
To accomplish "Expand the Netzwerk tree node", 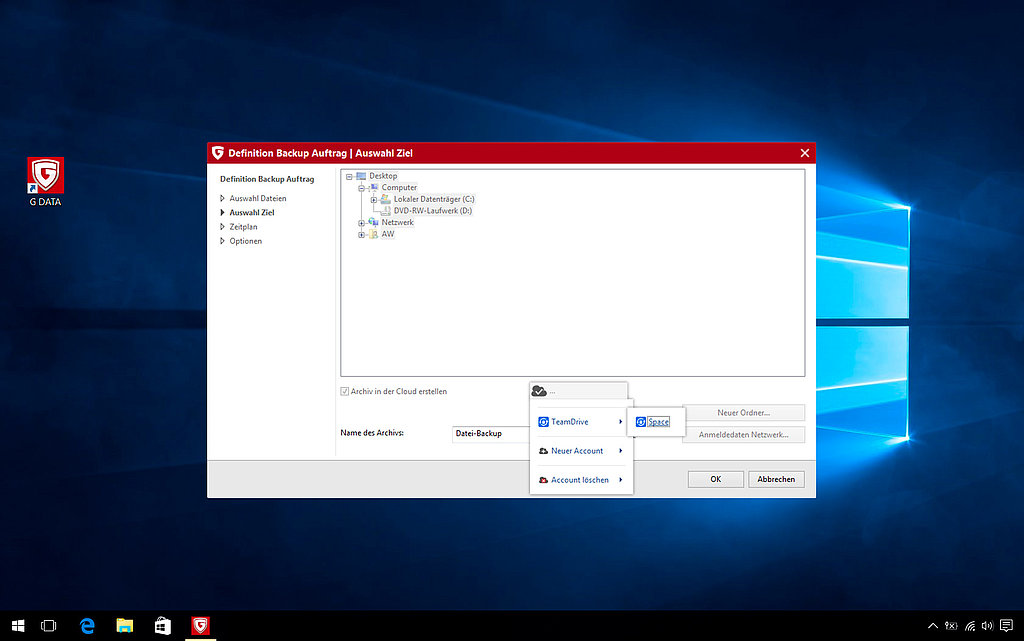I will (x=361, y=223).
